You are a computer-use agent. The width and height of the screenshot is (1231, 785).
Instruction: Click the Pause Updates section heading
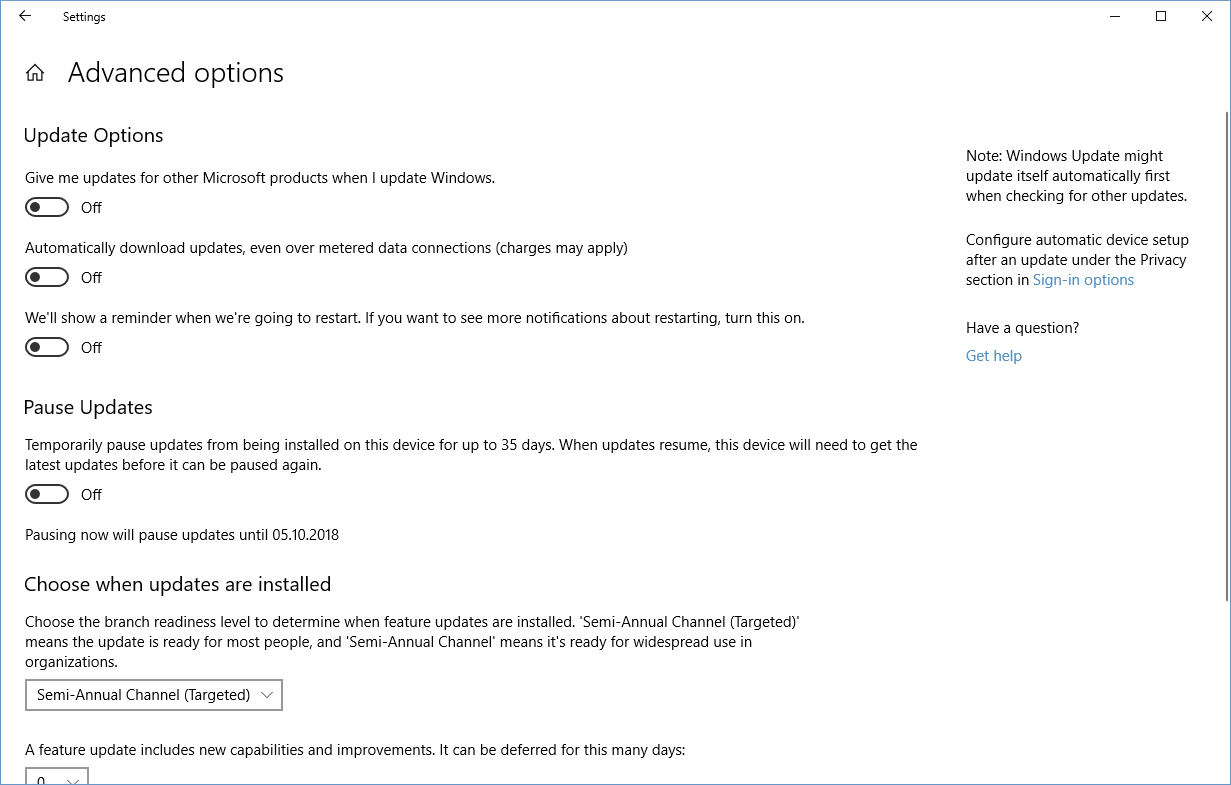tap(88, 408)
